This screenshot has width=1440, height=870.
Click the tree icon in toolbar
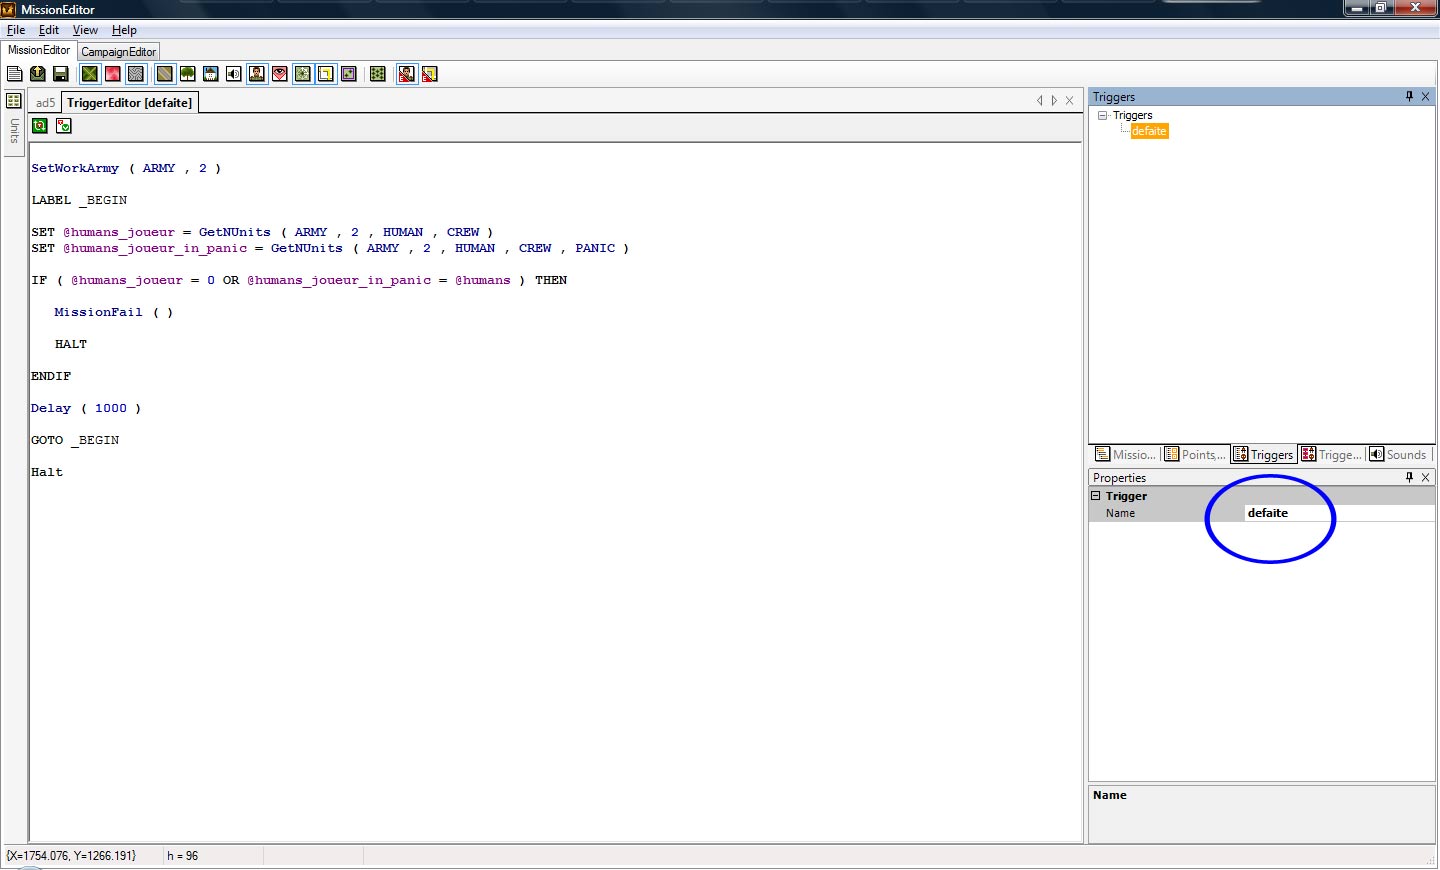[187, 74]
